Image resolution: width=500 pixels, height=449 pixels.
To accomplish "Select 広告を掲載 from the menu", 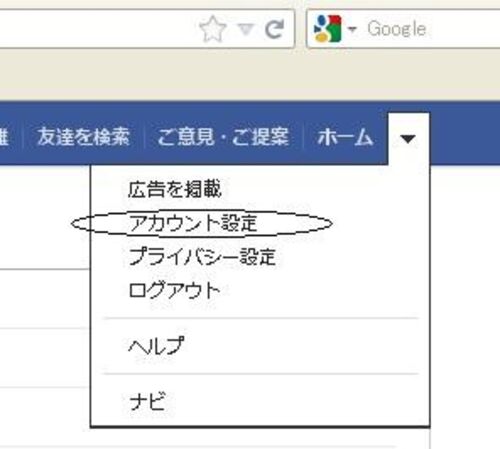I will pos(175,189).
